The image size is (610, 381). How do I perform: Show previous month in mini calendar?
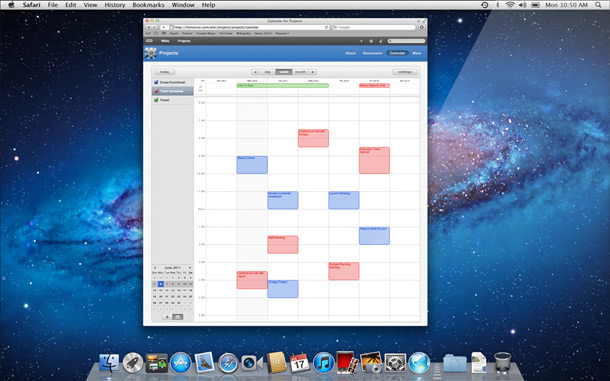pyautogui.click(x=155, y=268)
